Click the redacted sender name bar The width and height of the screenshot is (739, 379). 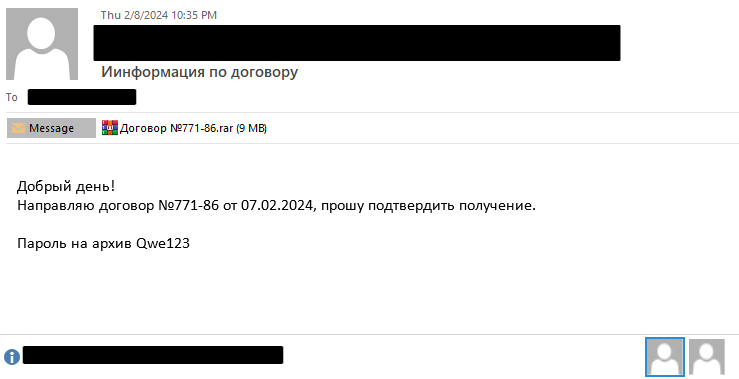tap(357, 43)
